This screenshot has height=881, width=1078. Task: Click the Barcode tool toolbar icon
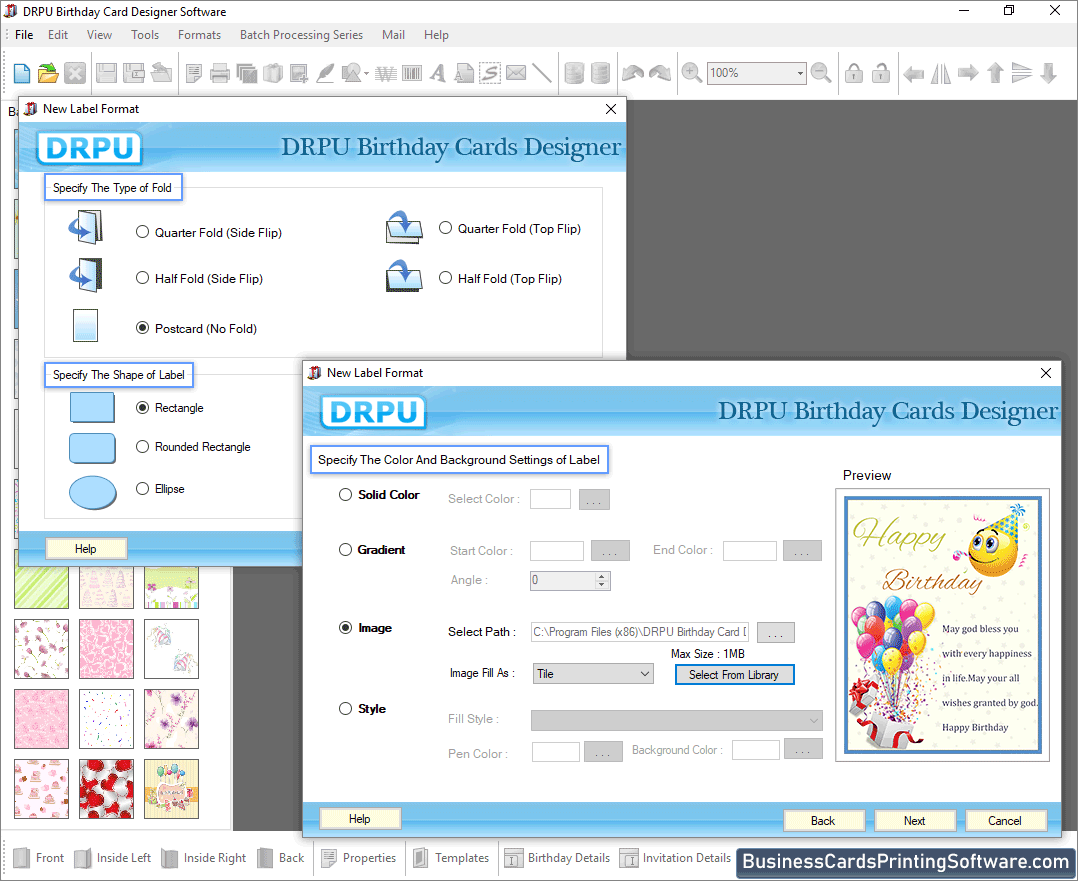412,73
